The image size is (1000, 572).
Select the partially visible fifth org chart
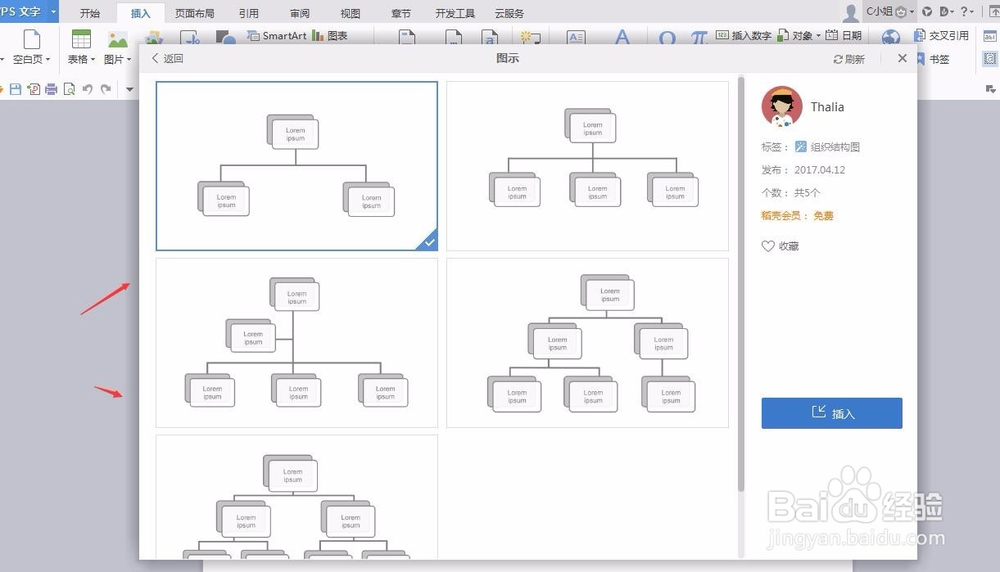pyautogui.click(x=297, y=497)
